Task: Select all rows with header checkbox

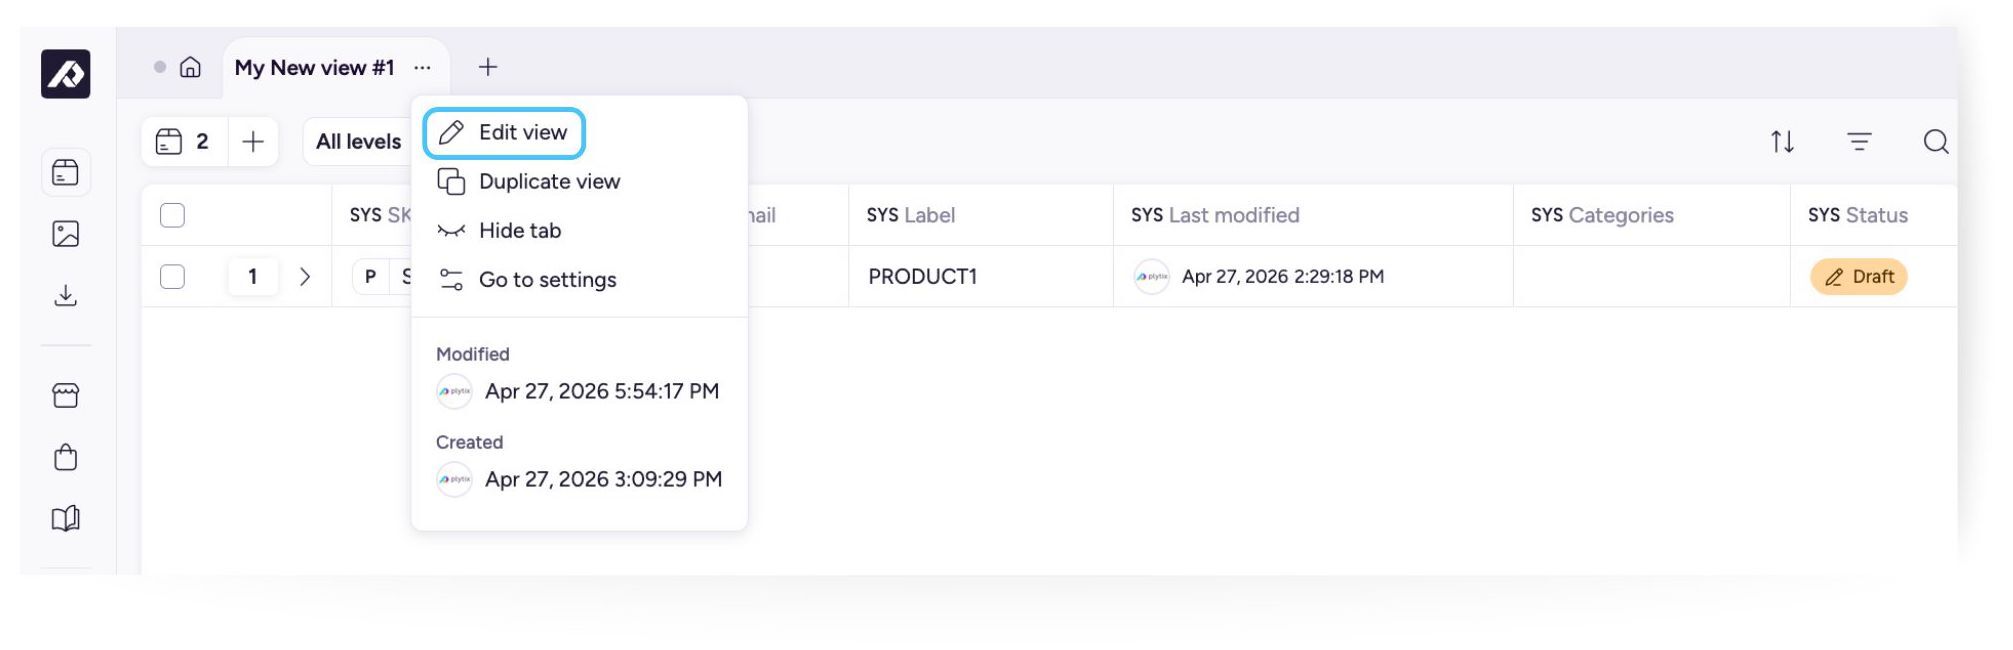Action: click(x=173, y=215)
